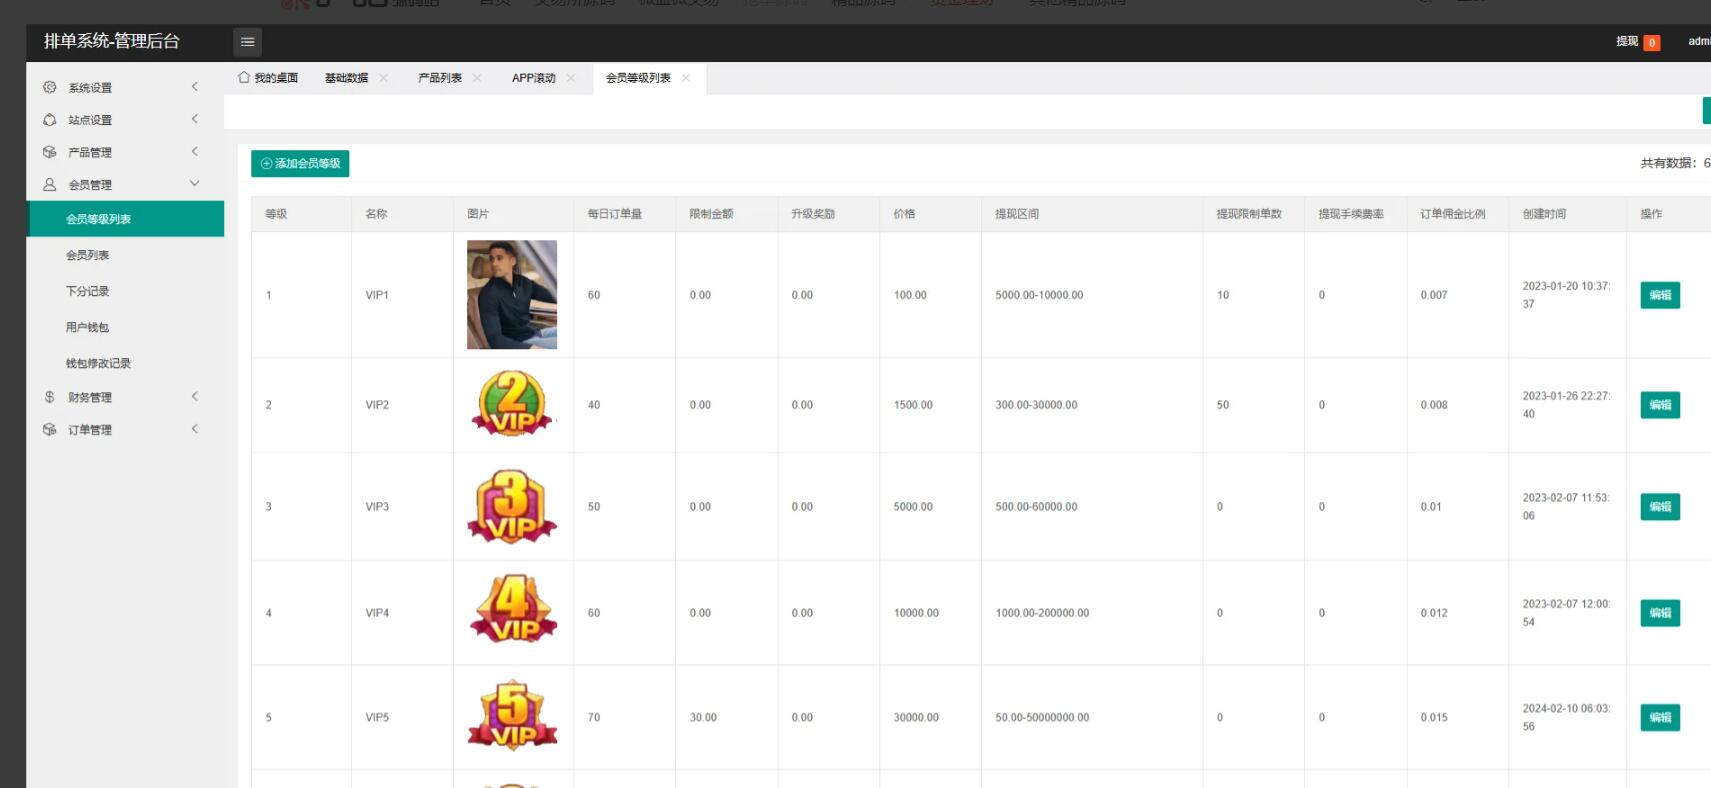Close the 基础数据 tab
1711x788 pixels.
pos(383,78)
